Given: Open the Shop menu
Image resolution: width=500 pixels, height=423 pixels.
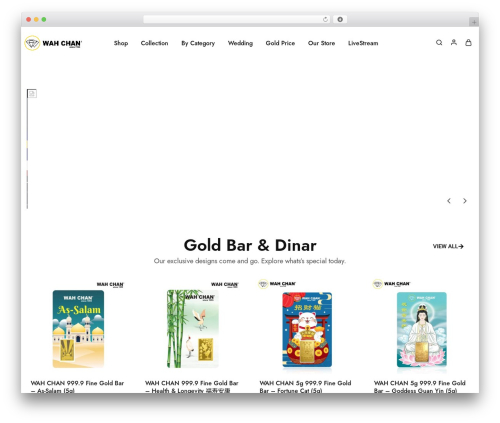Looking at the screenshot, I should (121, 43).
